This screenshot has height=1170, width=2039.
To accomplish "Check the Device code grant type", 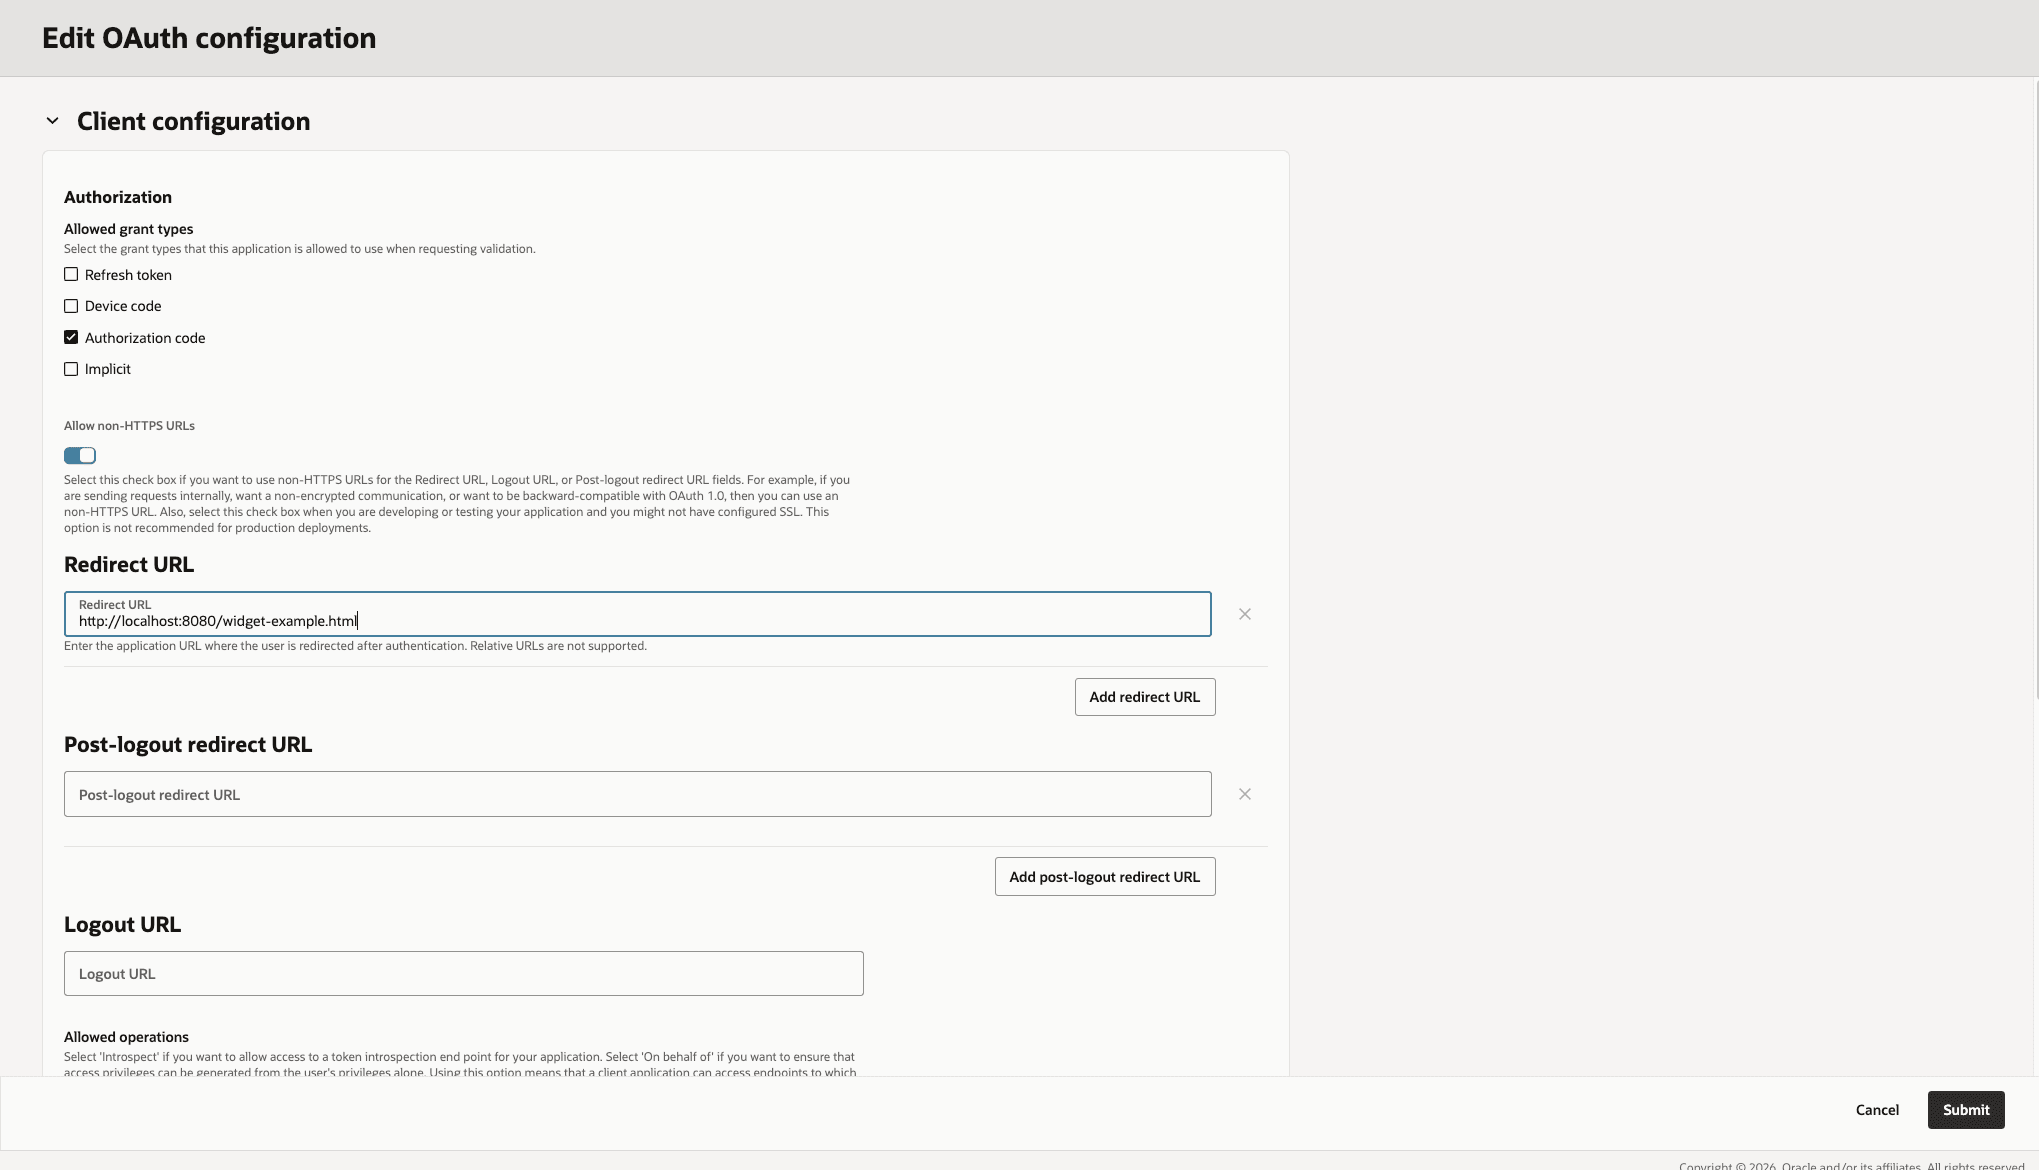I will point(71,306).
